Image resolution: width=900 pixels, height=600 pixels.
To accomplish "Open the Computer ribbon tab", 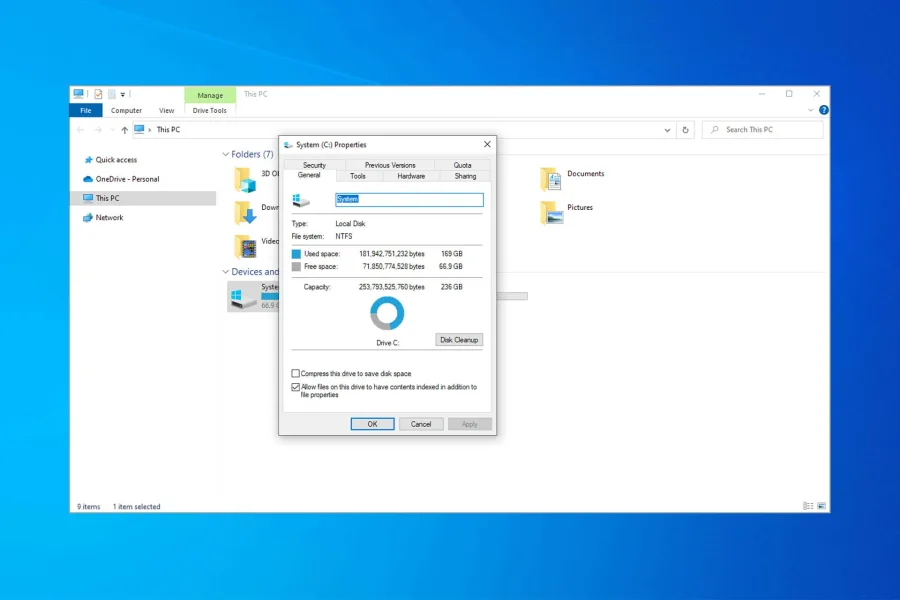I will (x=126, y=110).
